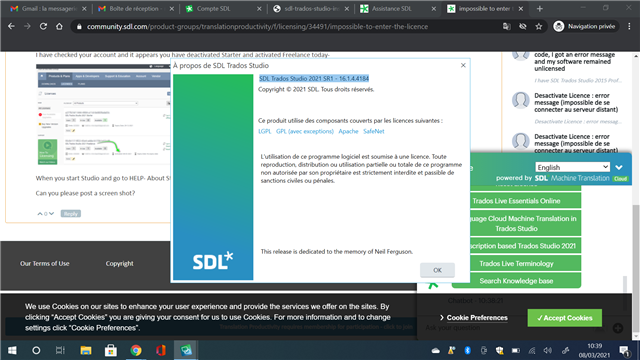The width and height of the screenshot is (640, 360).
Task: Click the Reply button under the post
Action: coord(71,214)
